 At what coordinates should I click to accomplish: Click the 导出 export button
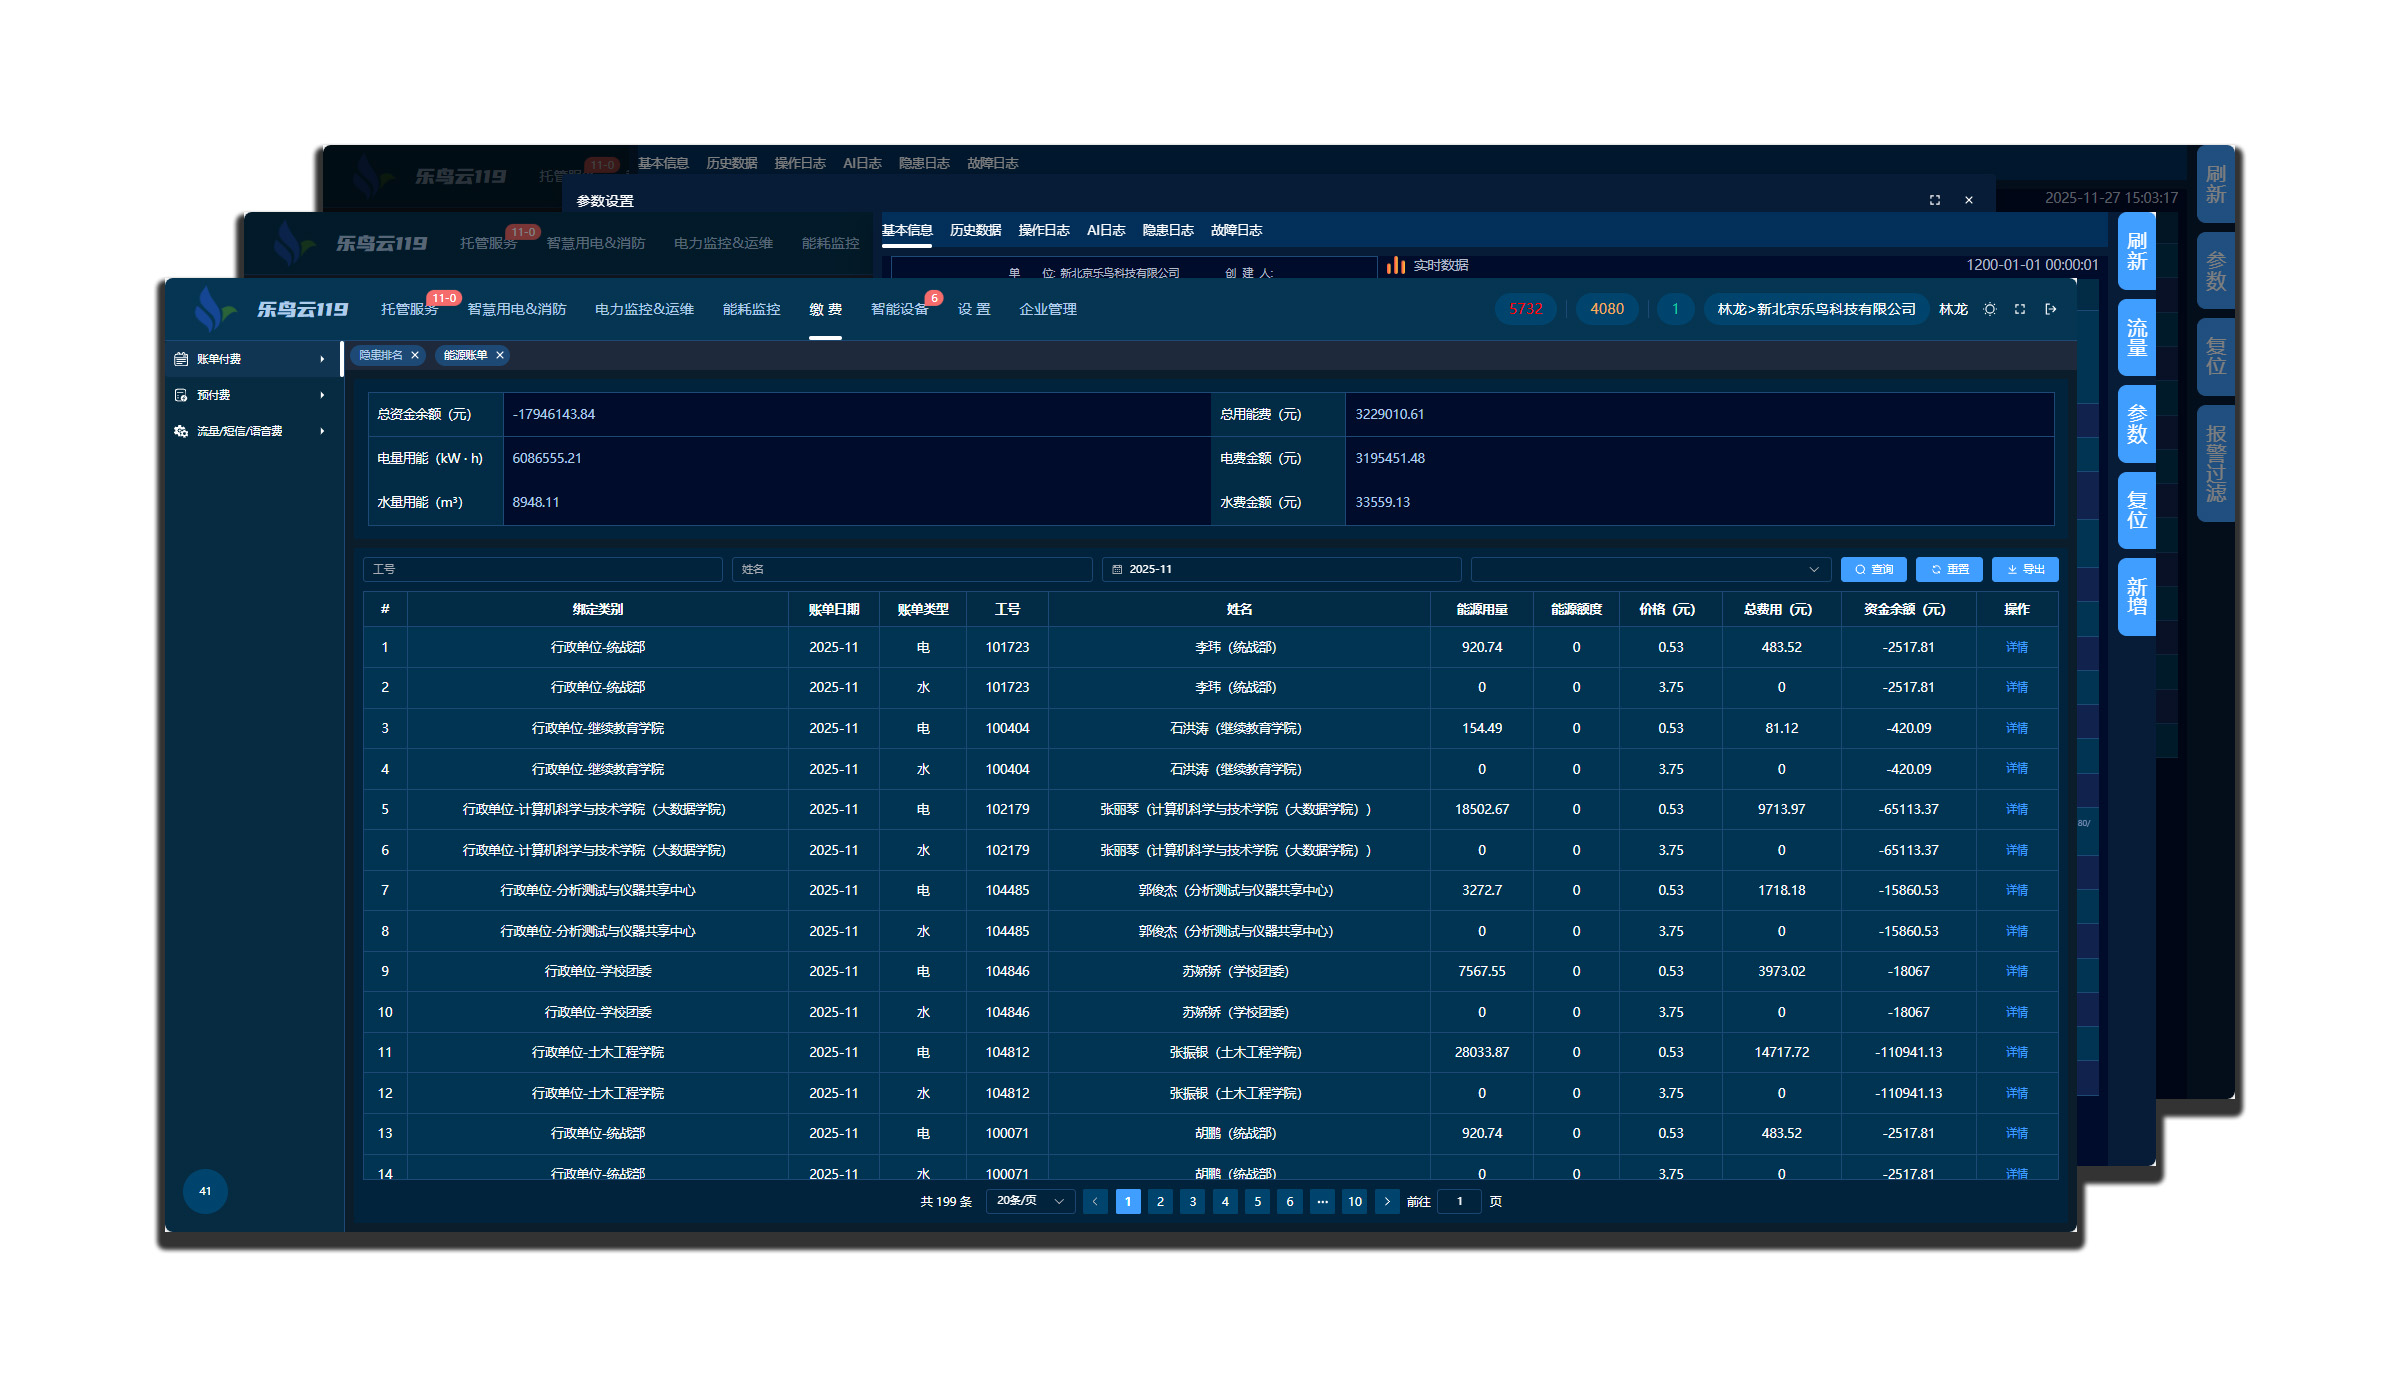[2025, 570]
